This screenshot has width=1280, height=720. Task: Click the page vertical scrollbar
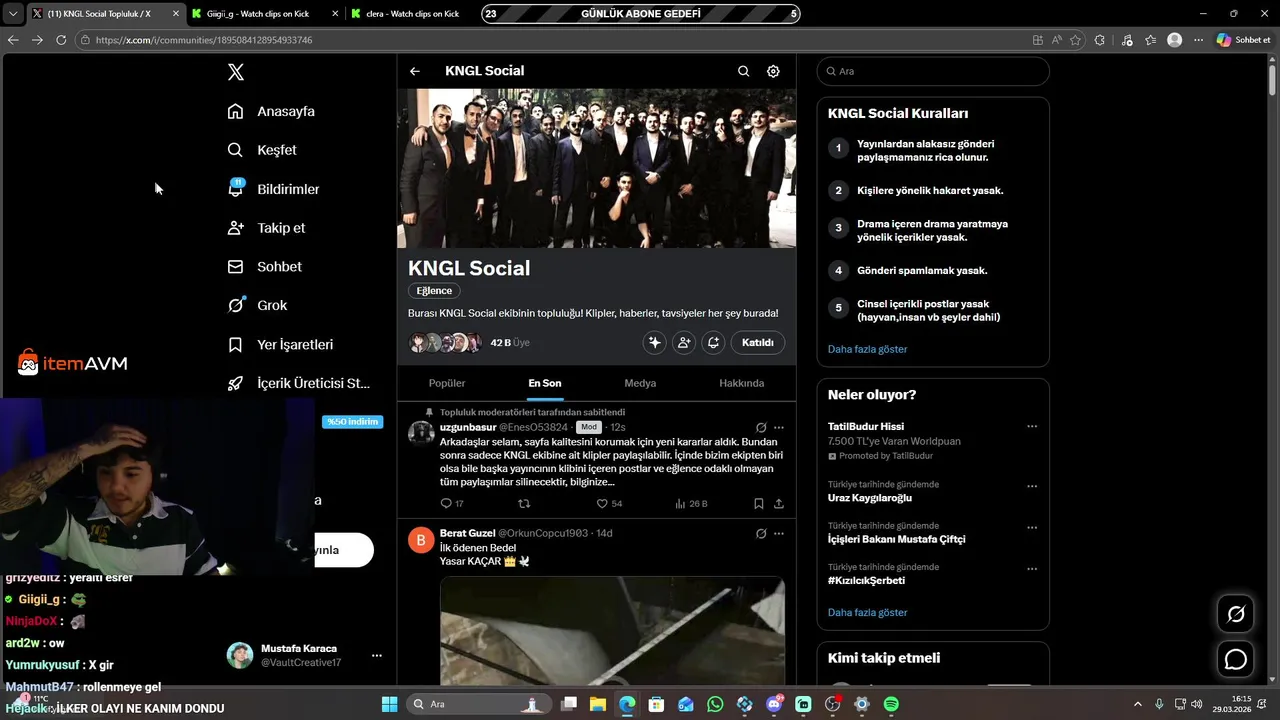coord(1272,80)
